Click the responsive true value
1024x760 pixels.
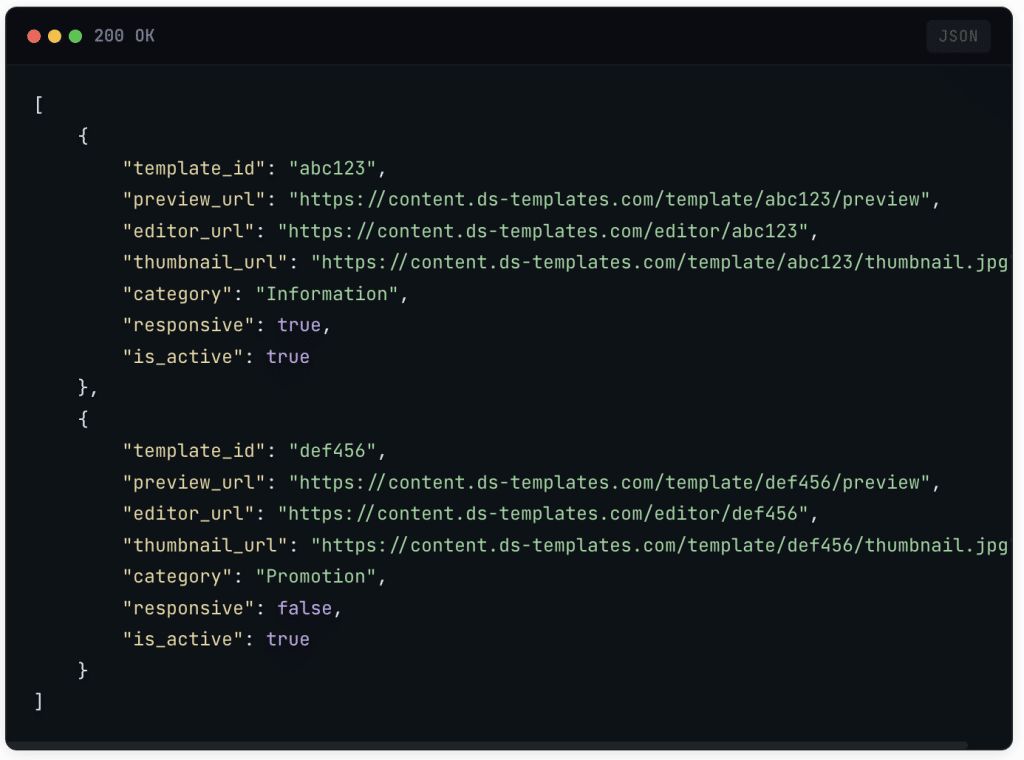pyautogui.click(x=299, y=325)
